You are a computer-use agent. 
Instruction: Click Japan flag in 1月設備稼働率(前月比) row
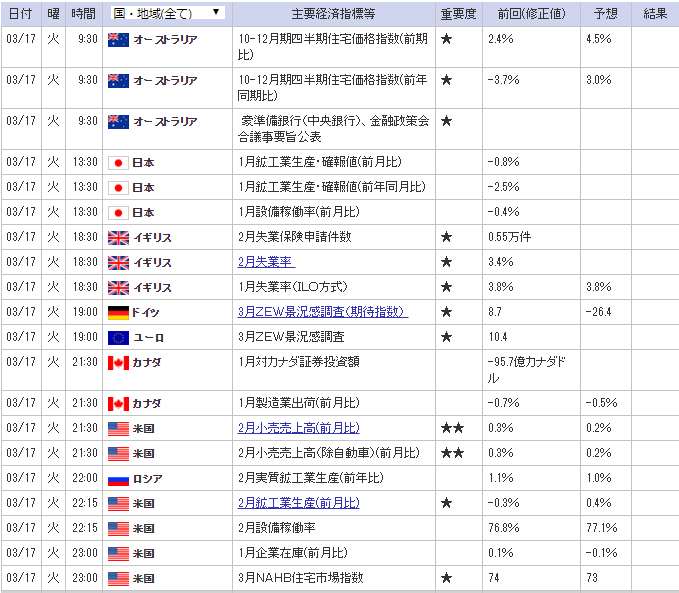click(x=118, y=213)
